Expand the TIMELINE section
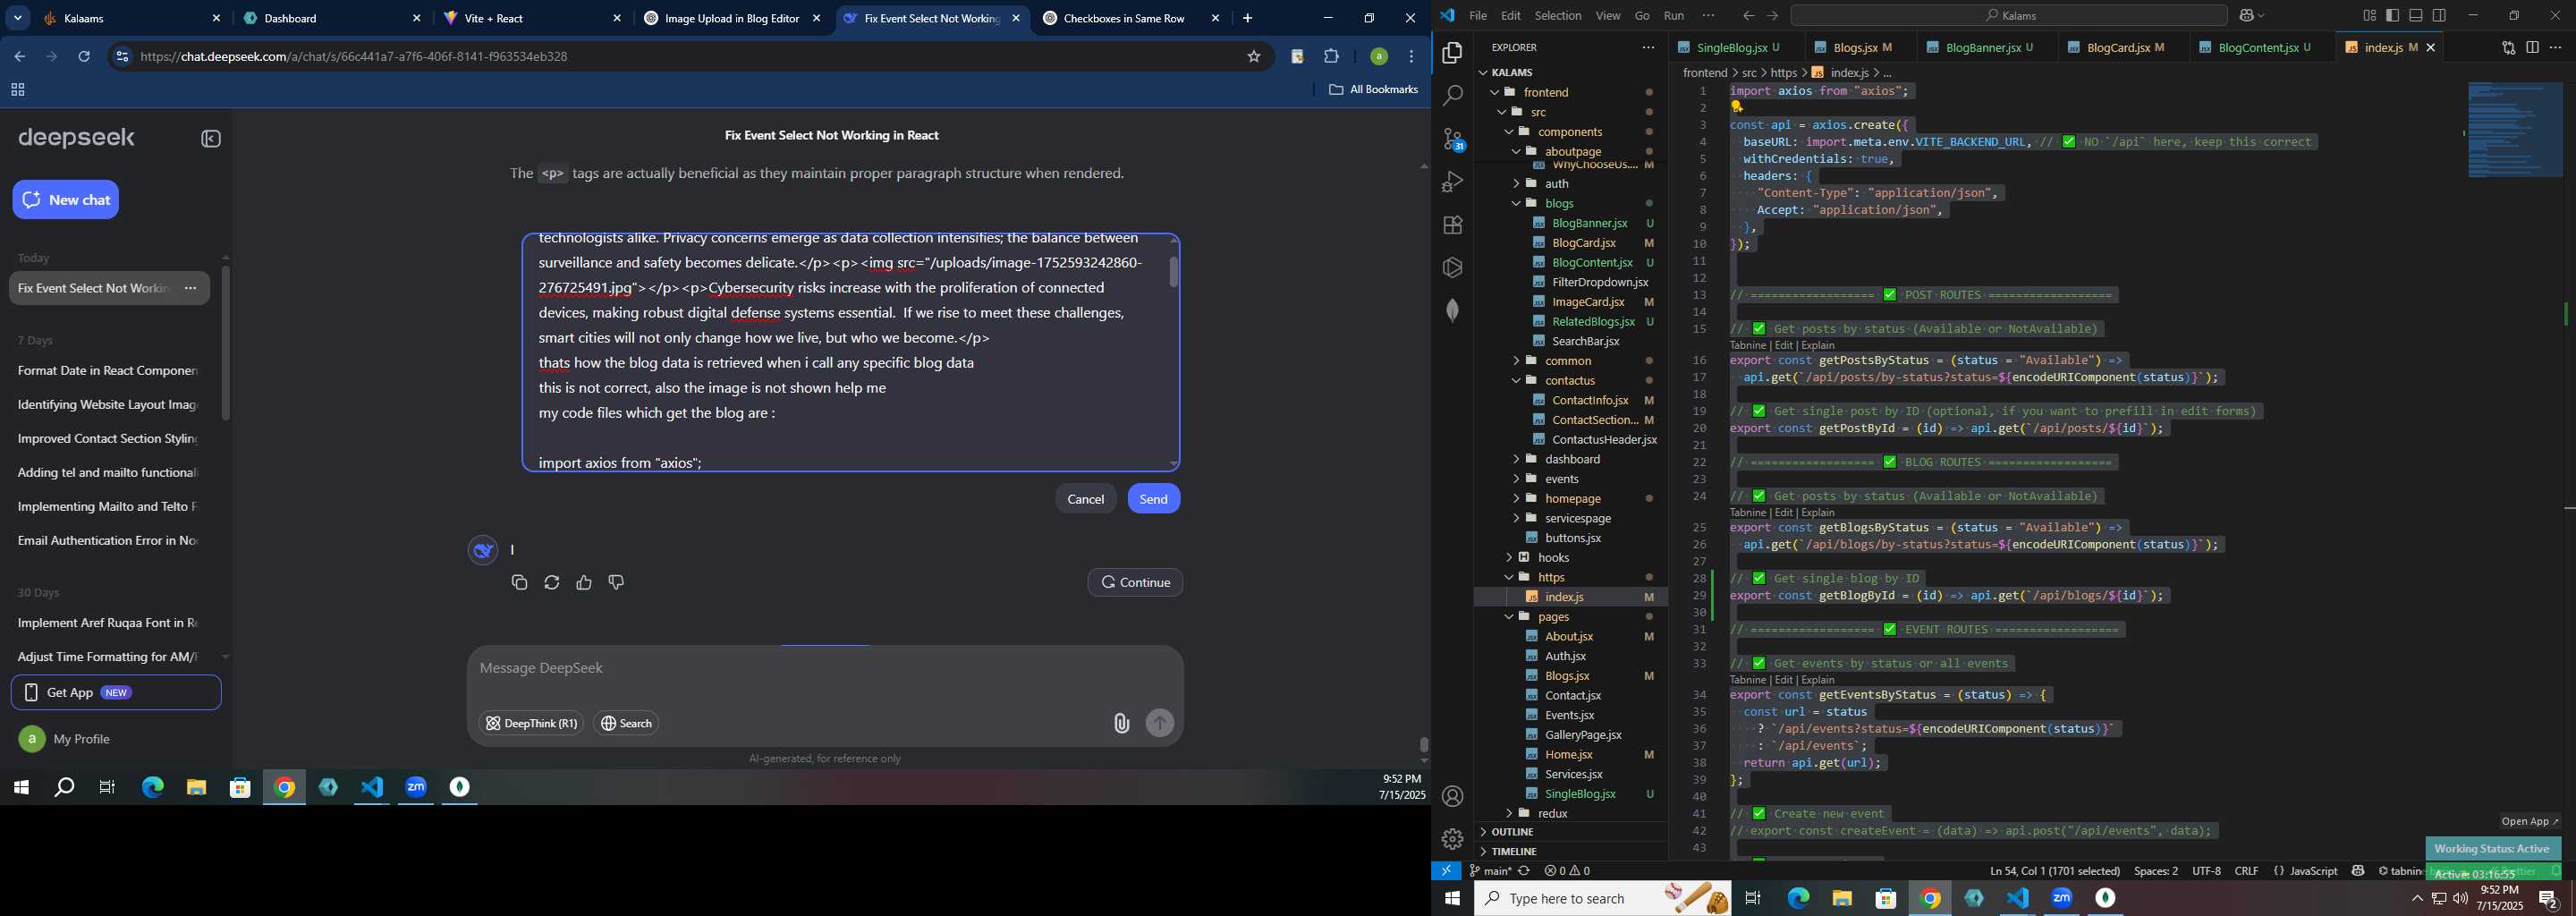This screenshot has height=916, width=2576. click(x=1513, y=852)
